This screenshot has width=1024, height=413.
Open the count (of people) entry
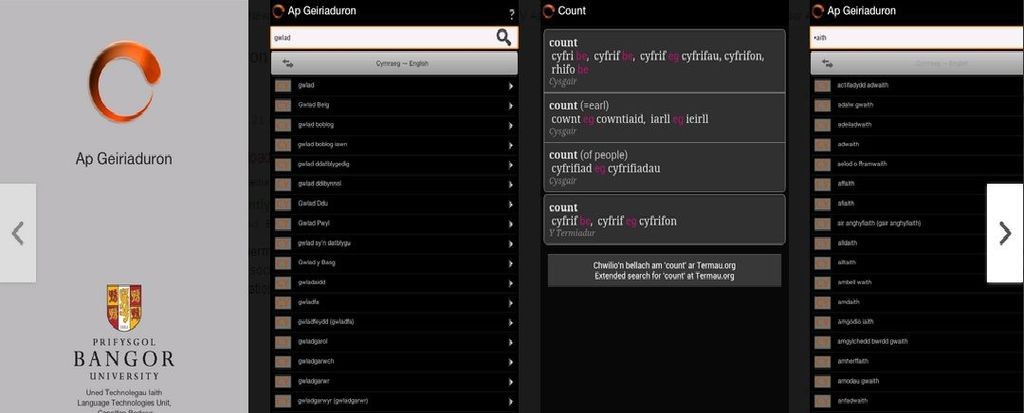[x=664, y=167]
